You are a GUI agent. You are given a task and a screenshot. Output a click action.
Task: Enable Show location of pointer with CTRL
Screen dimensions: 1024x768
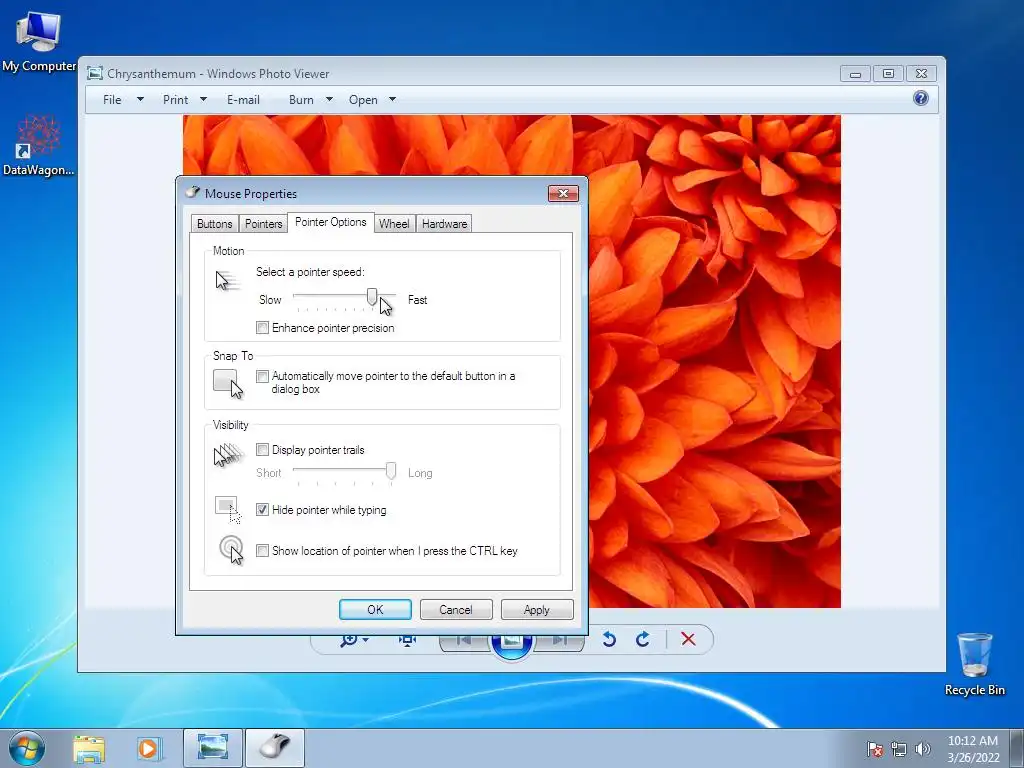click(x=263, y=551)
